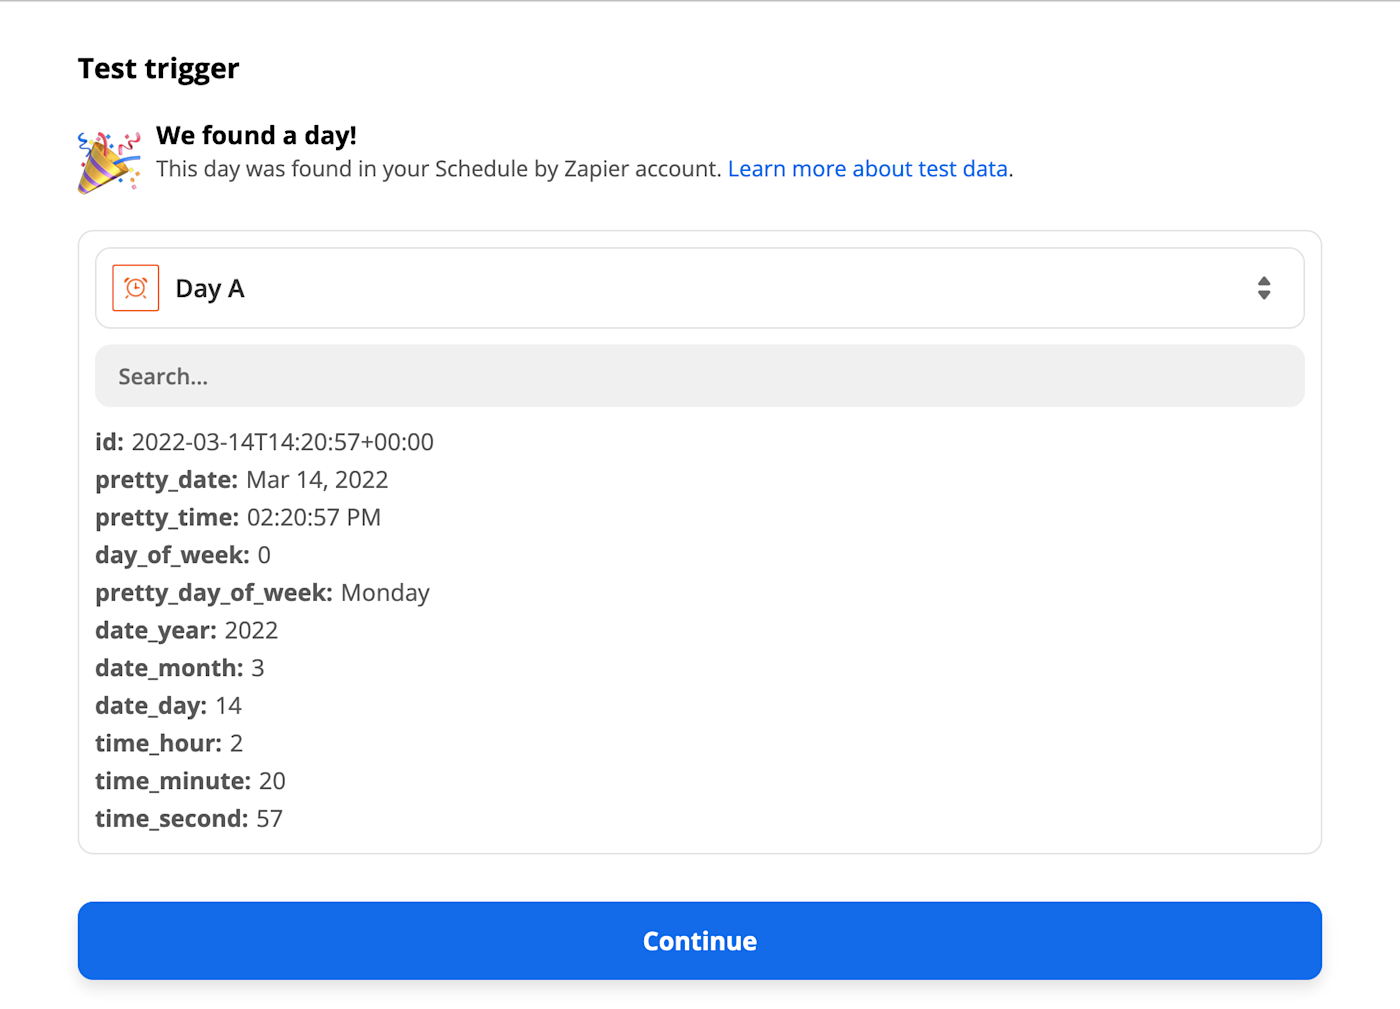Click the date_day: 14 row
The height and width of the screenshot is (1009, 1400).
click(x=169, y=706)
